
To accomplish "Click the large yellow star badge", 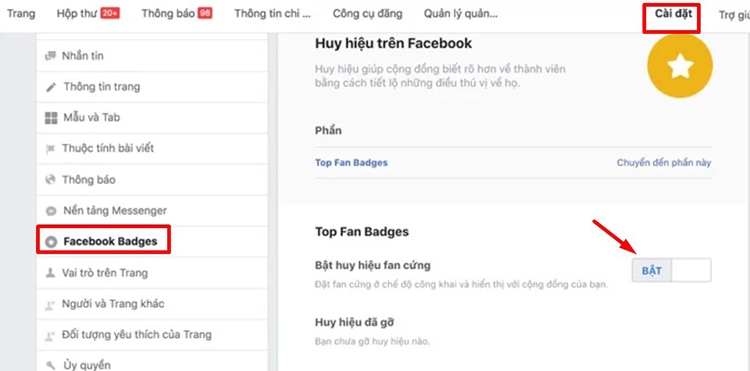I will coord(680,66).
